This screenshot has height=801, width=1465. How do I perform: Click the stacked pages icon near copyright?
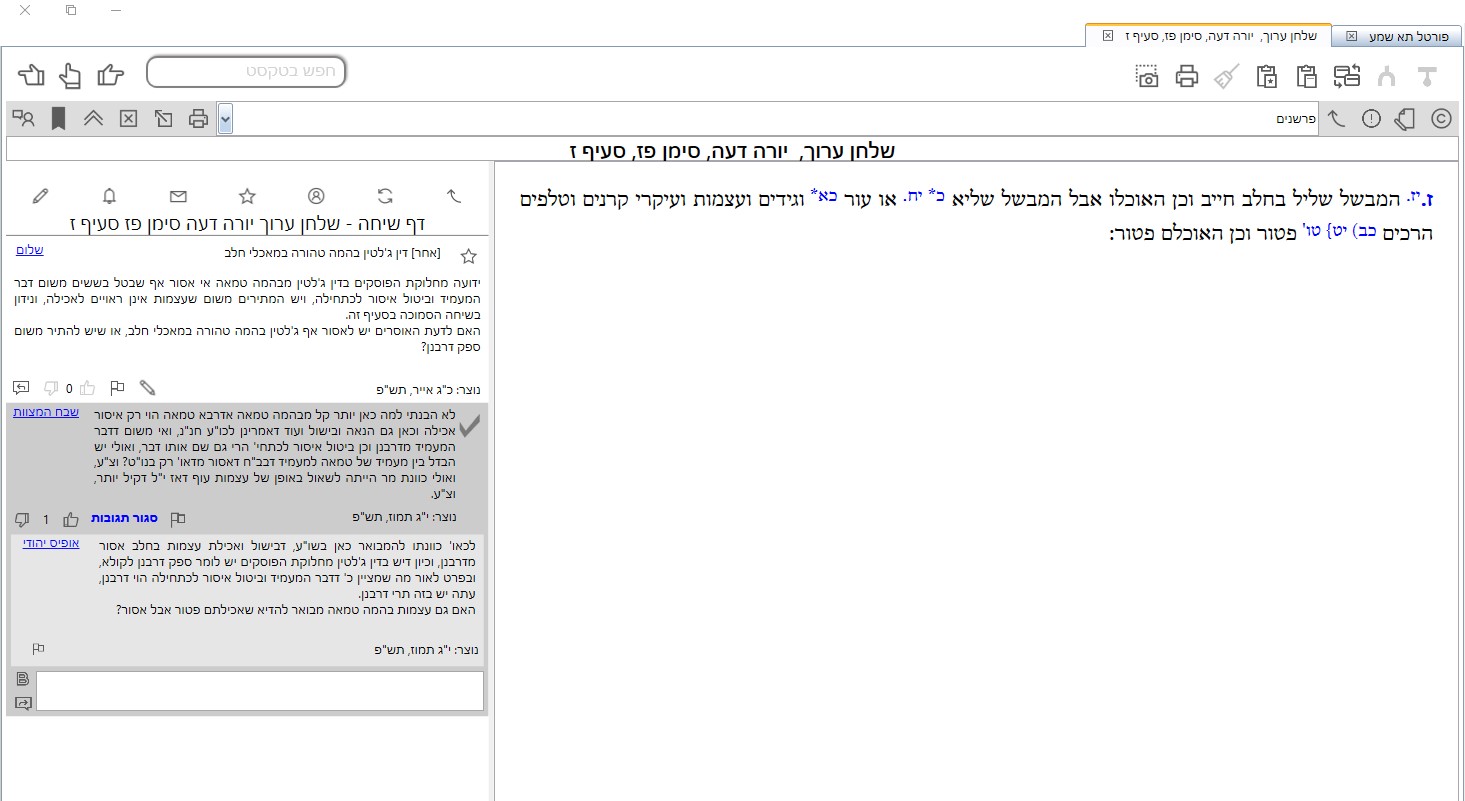pos(1405,119)
